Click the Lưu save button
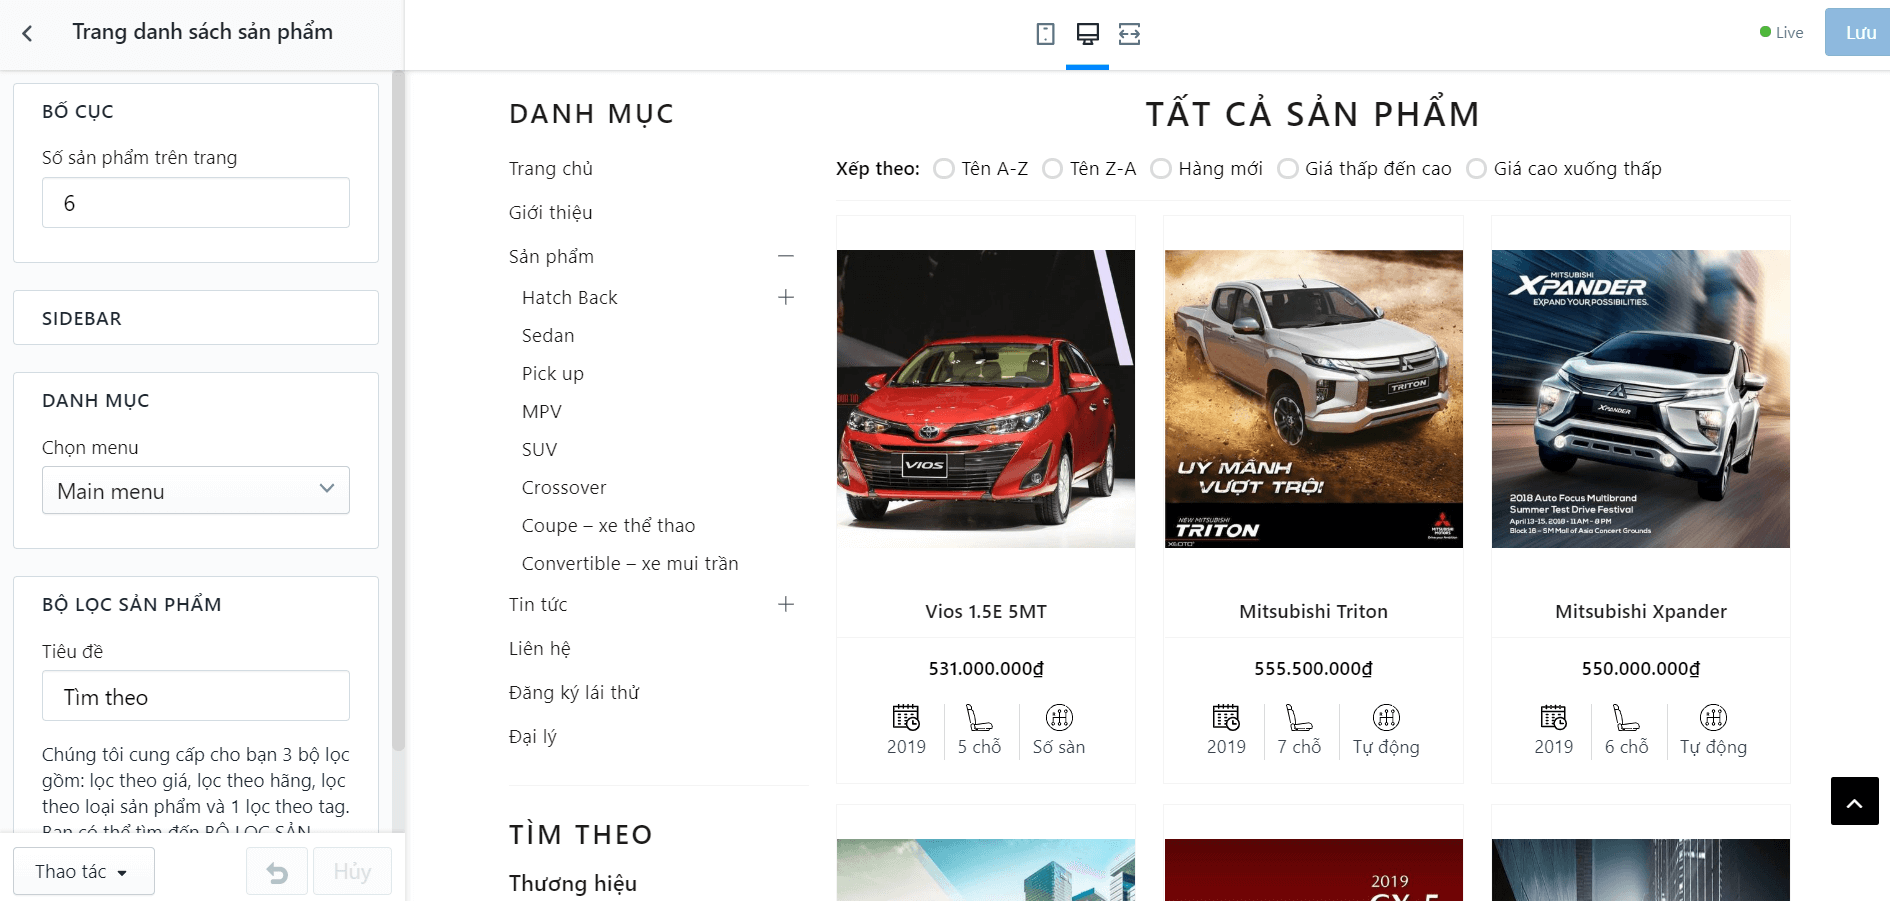This screenshot has width=1890, height=901. click(1858, 33)
